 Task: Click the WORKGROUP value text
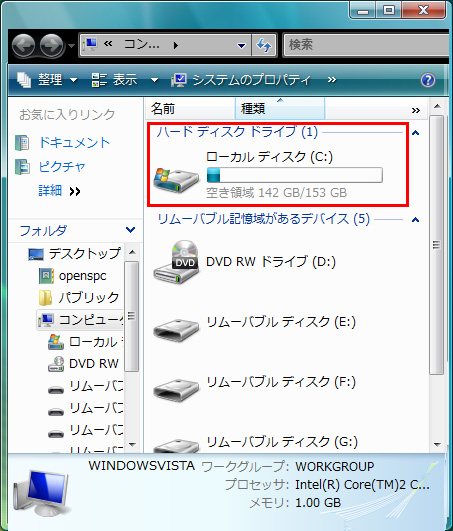[335, 467]
